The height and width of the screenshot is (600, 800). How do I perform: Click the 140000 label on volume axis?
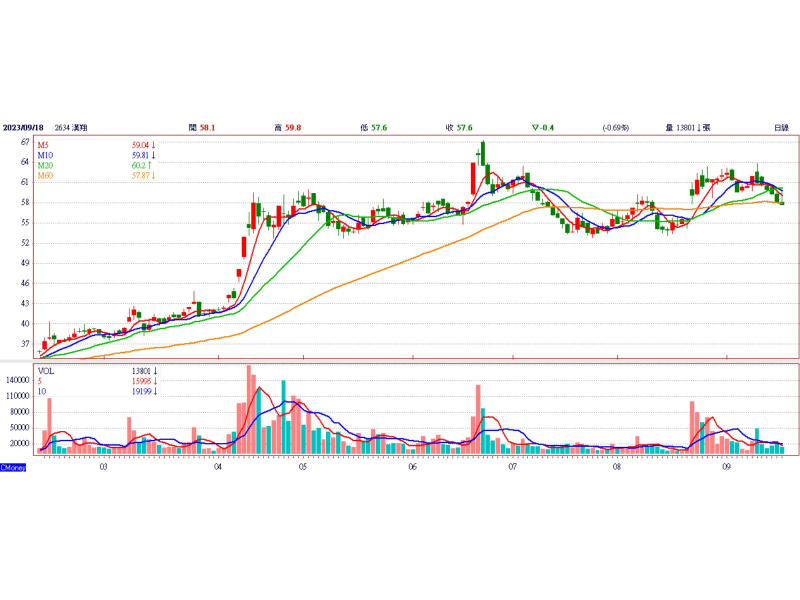[18, 380]
